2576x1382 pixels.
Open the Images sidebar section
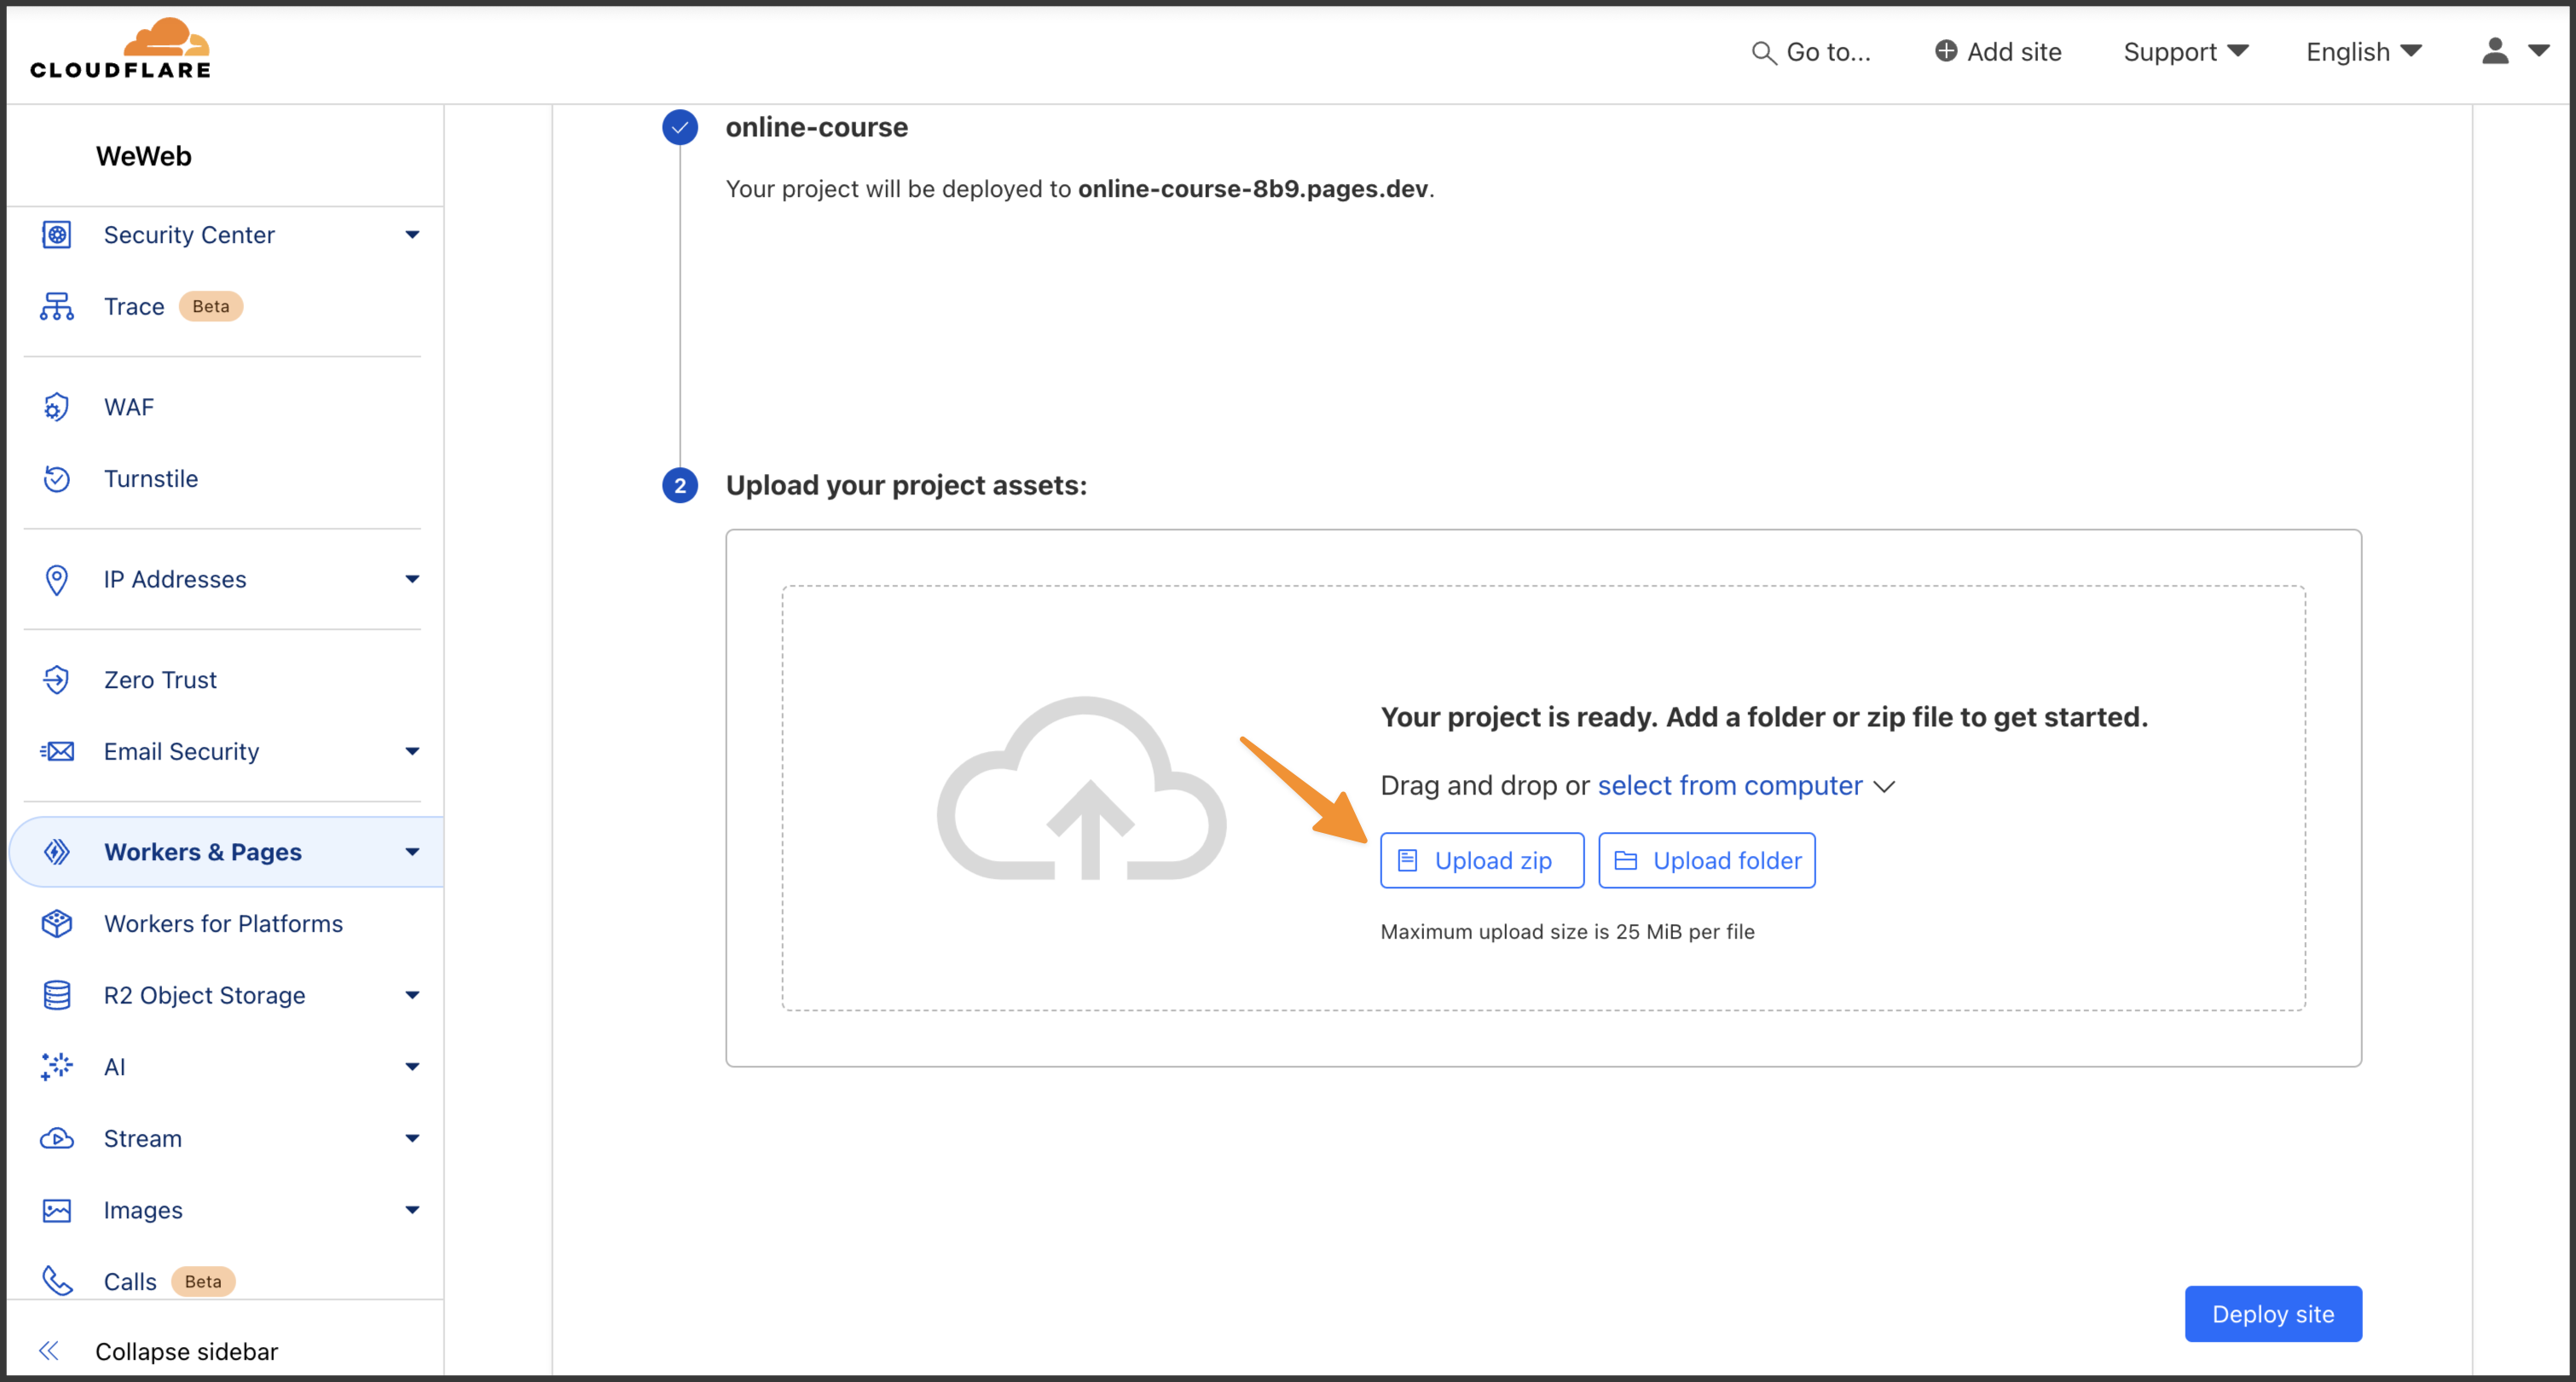tap(142, 1210)
